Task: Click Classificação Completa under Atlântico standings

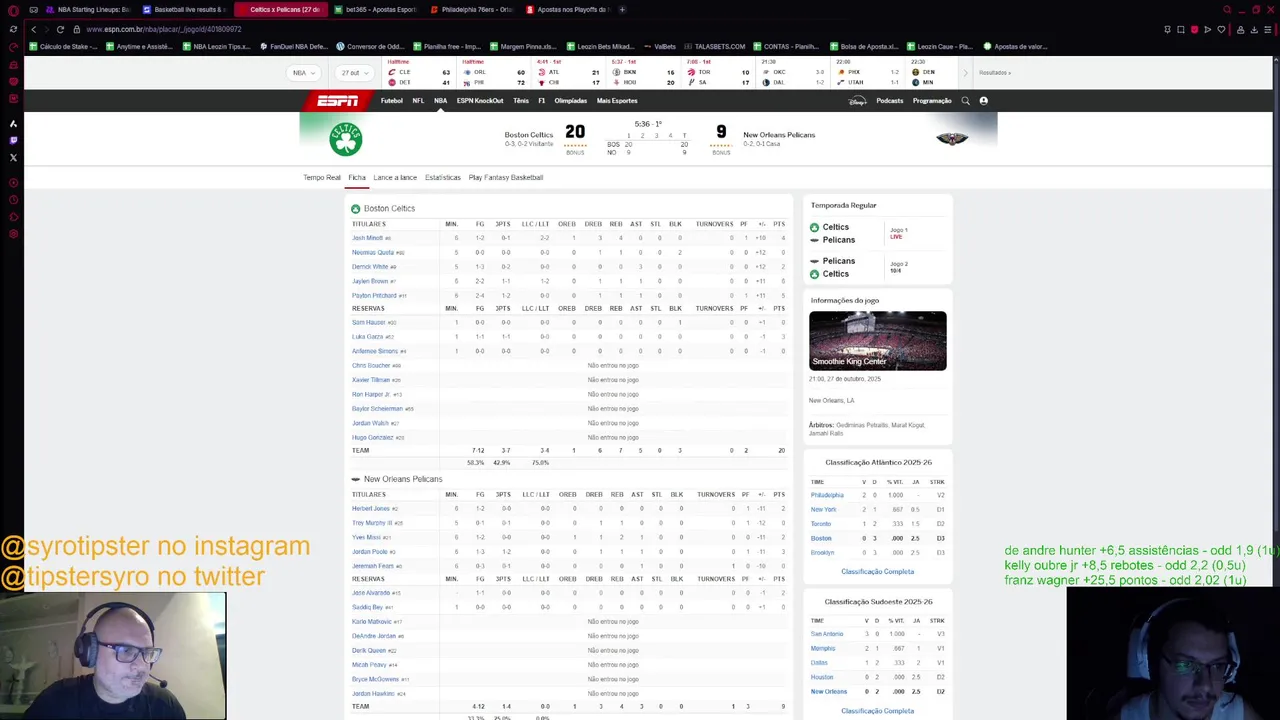Action: (877, 572)
